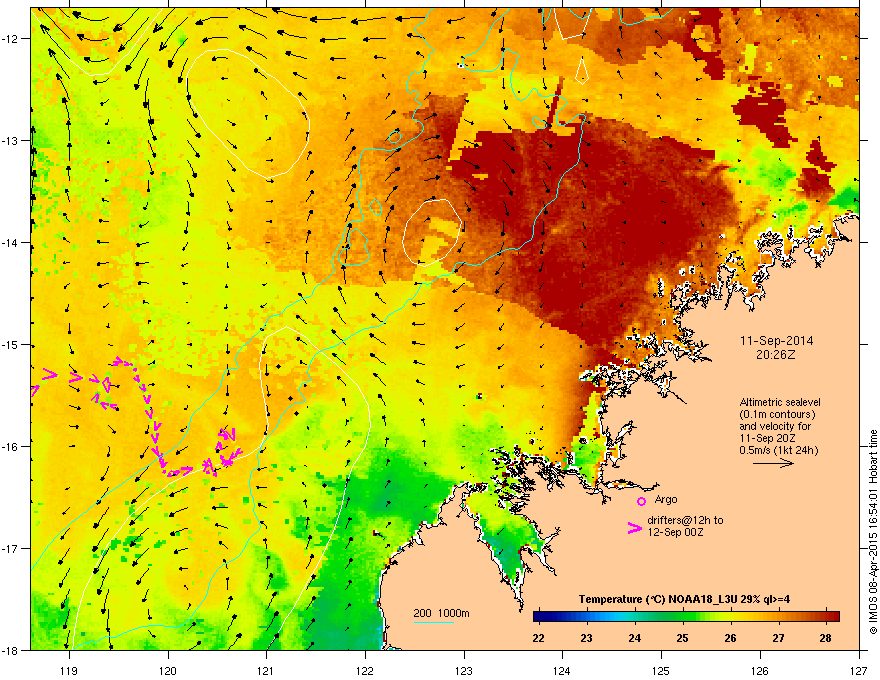Click the longitude axis label 127

tap(859, 670)
